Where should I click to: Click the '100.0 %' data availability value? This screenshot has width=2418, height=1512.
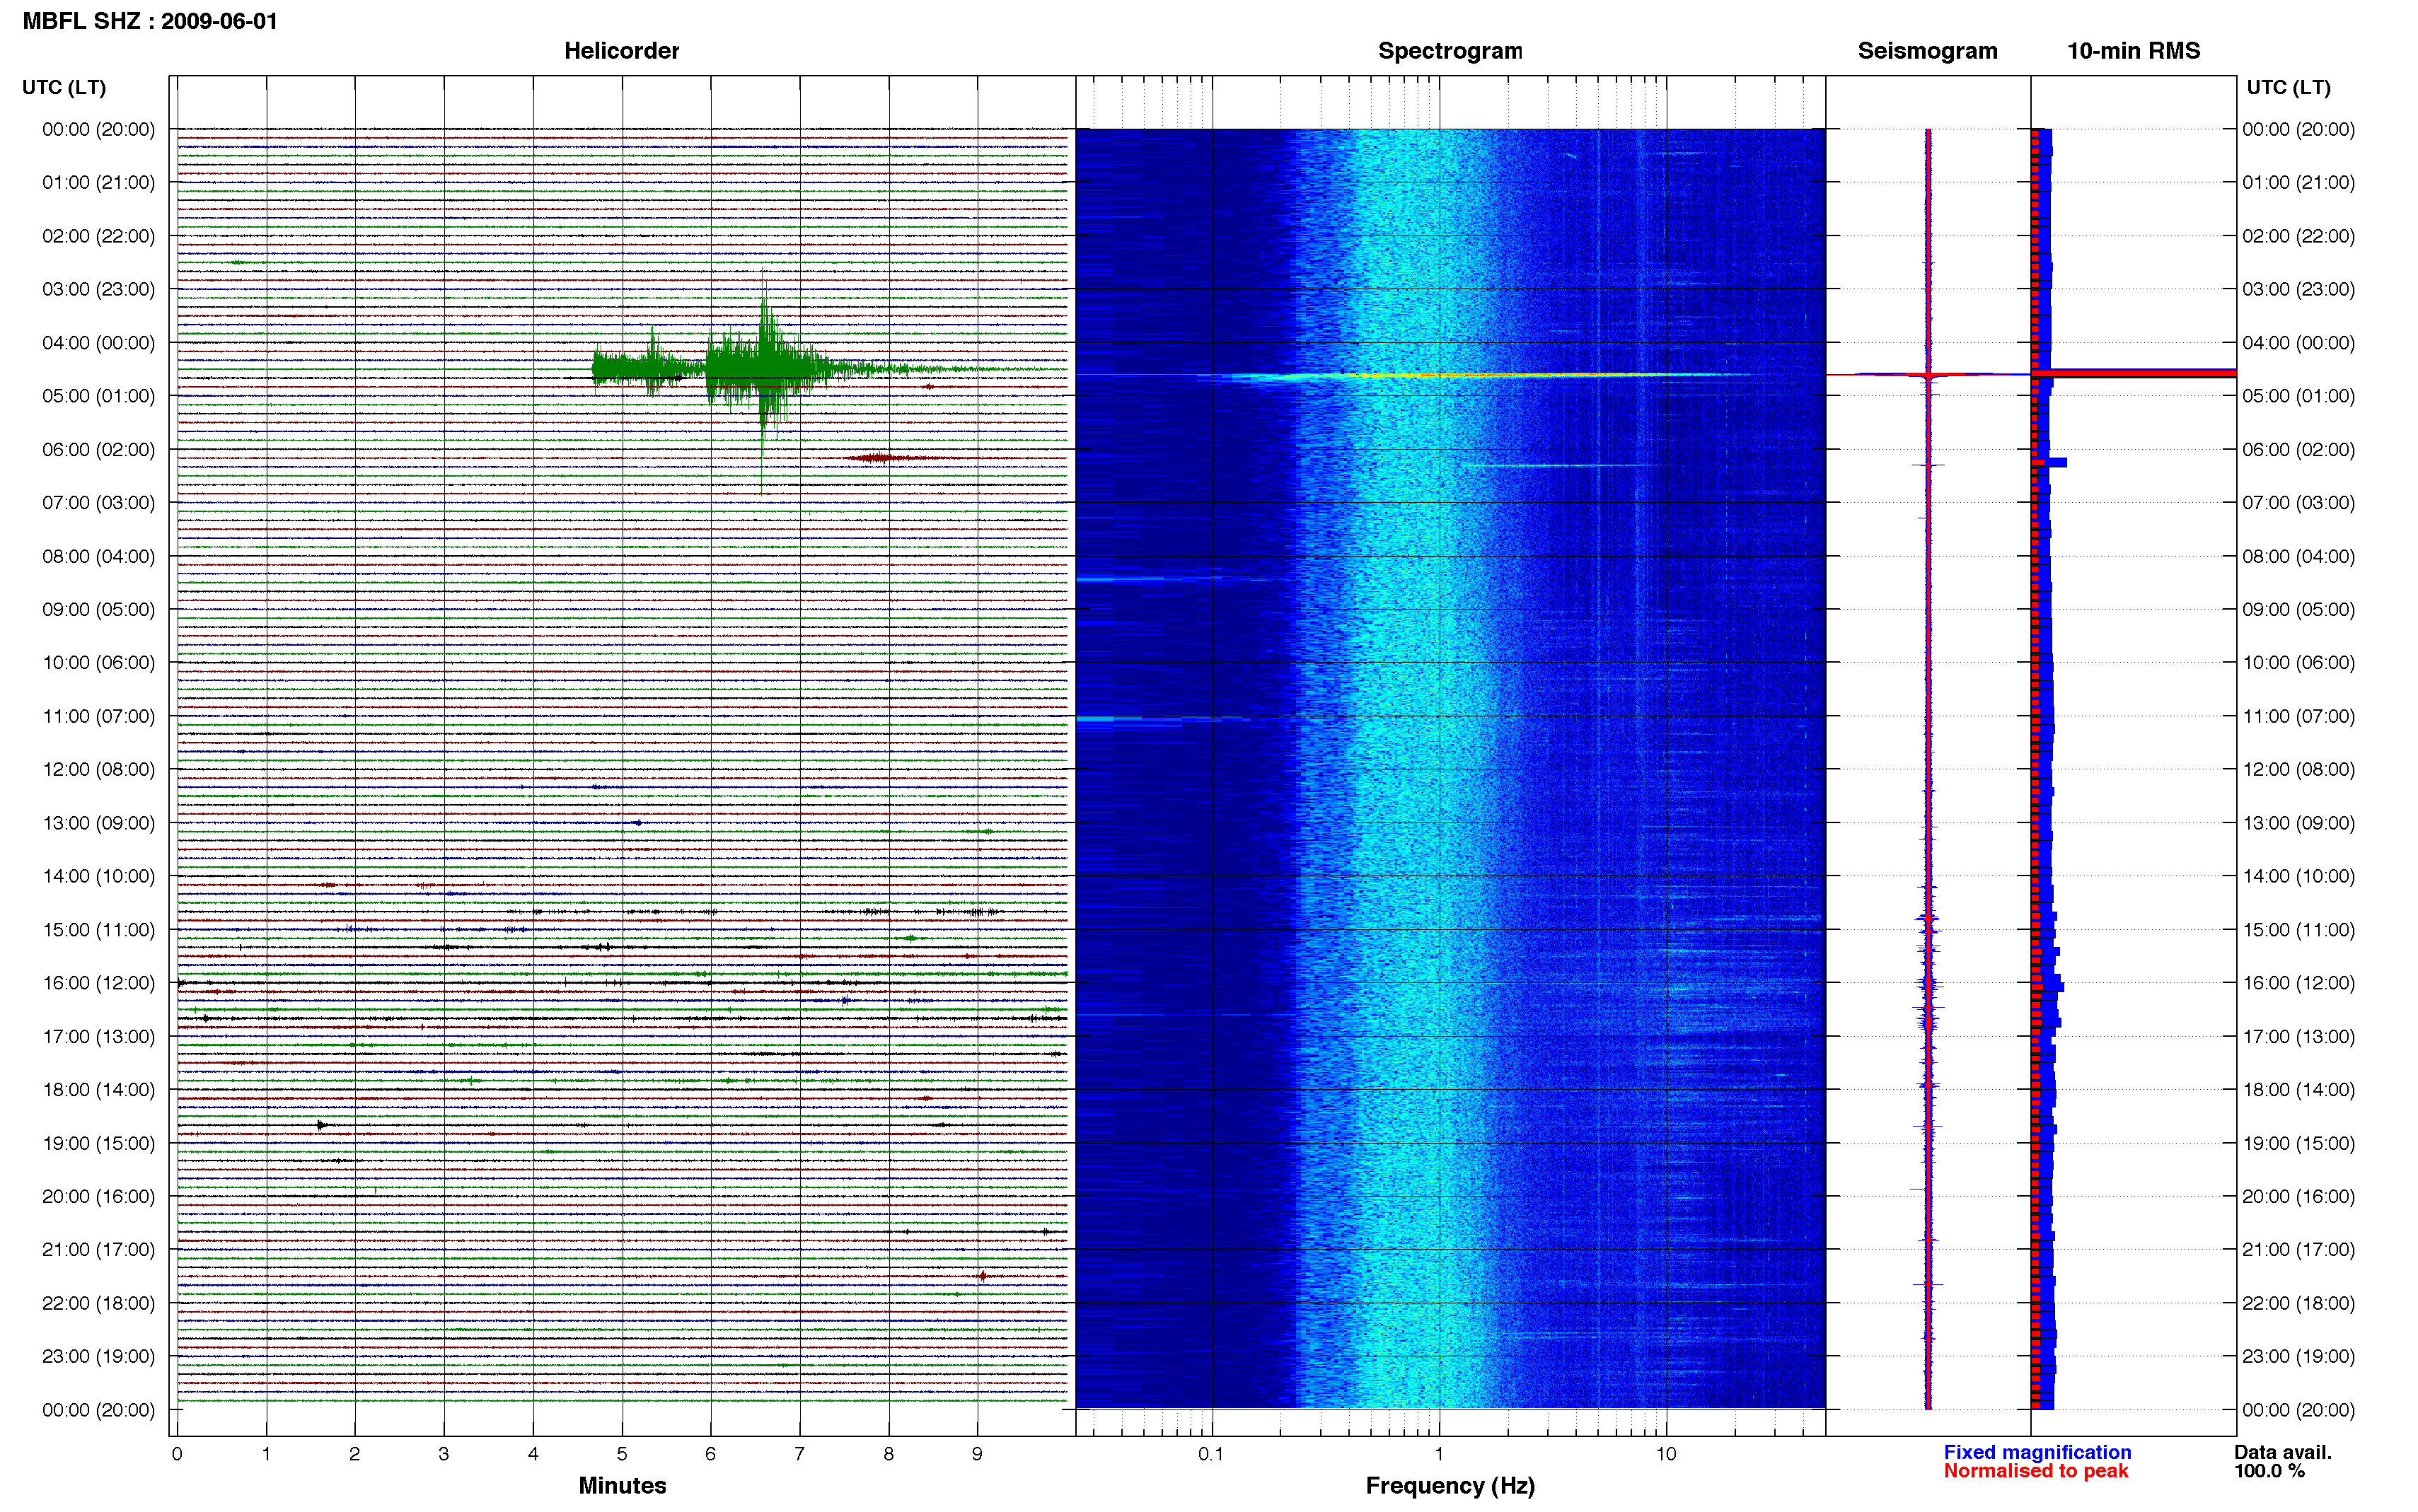tap(2270, 1472)
